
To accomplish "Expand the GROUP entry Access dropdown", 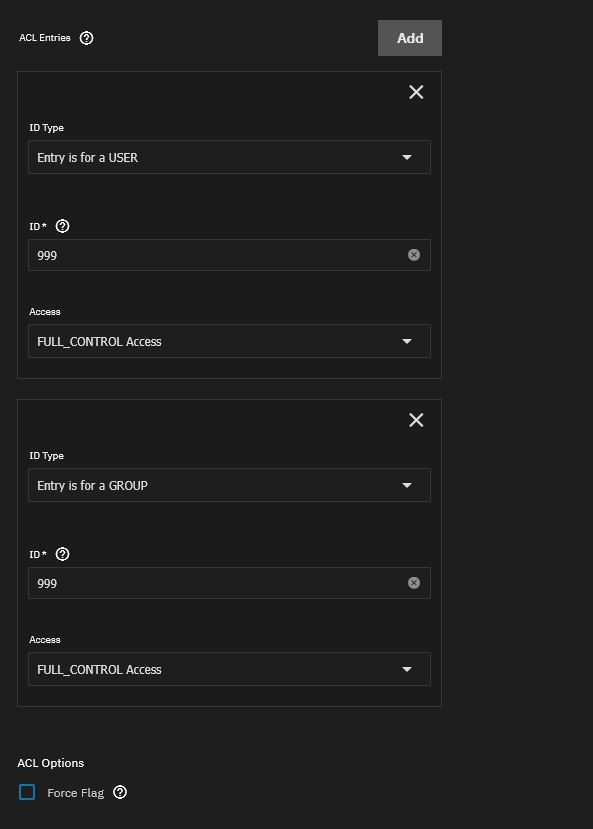I will point(229,669).
